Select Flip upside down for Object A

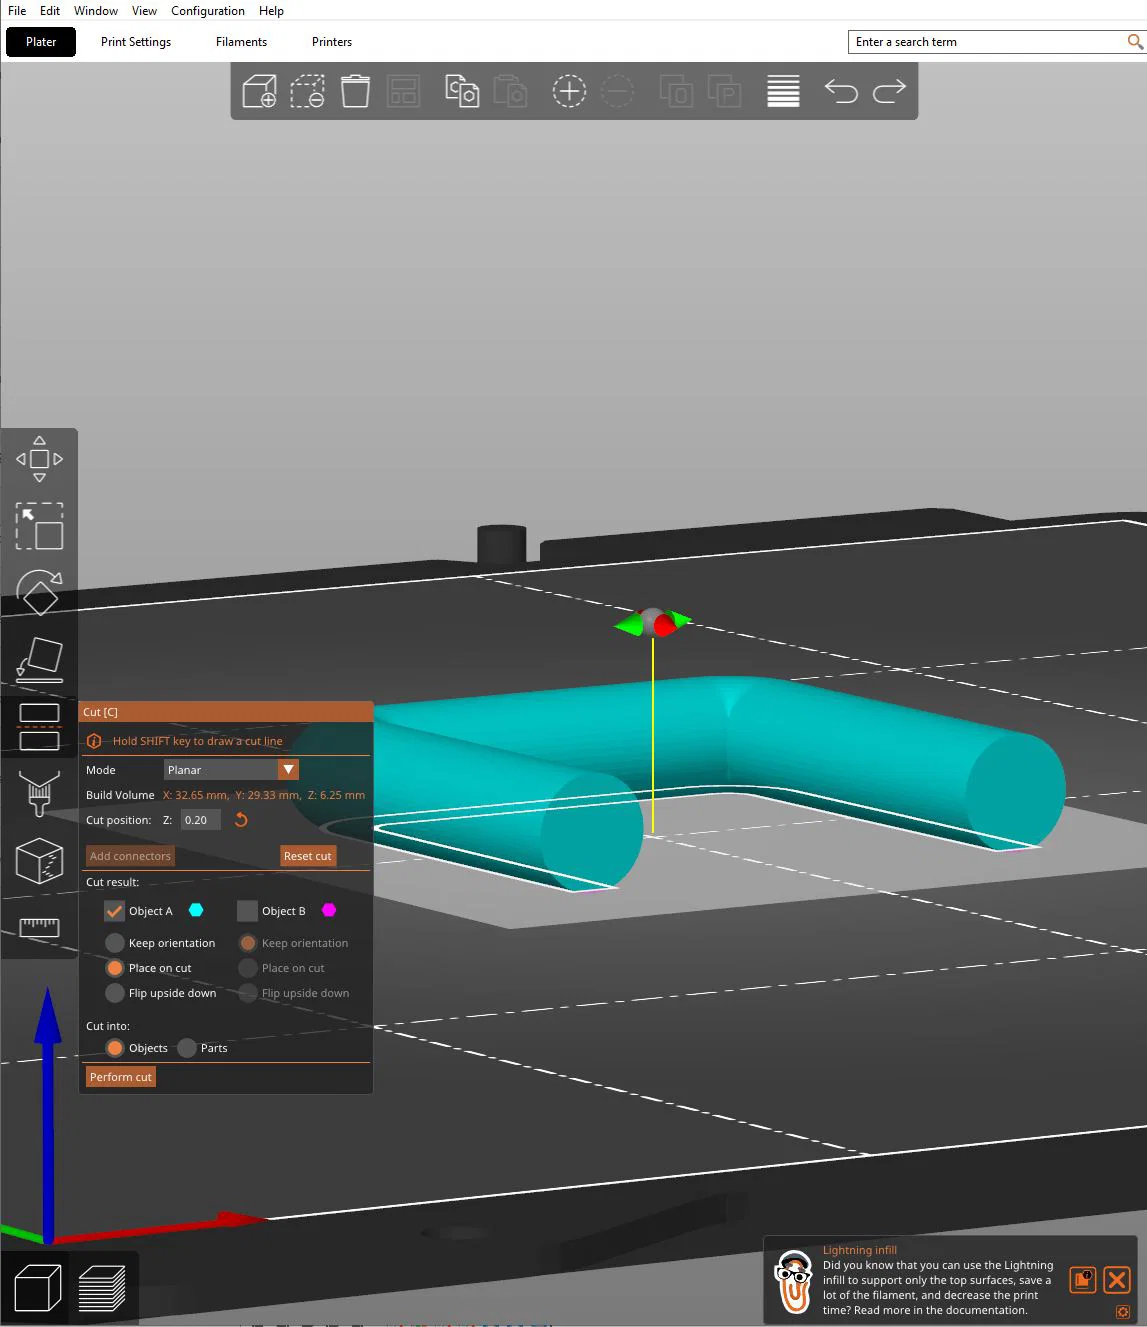[x=115, y=993]
